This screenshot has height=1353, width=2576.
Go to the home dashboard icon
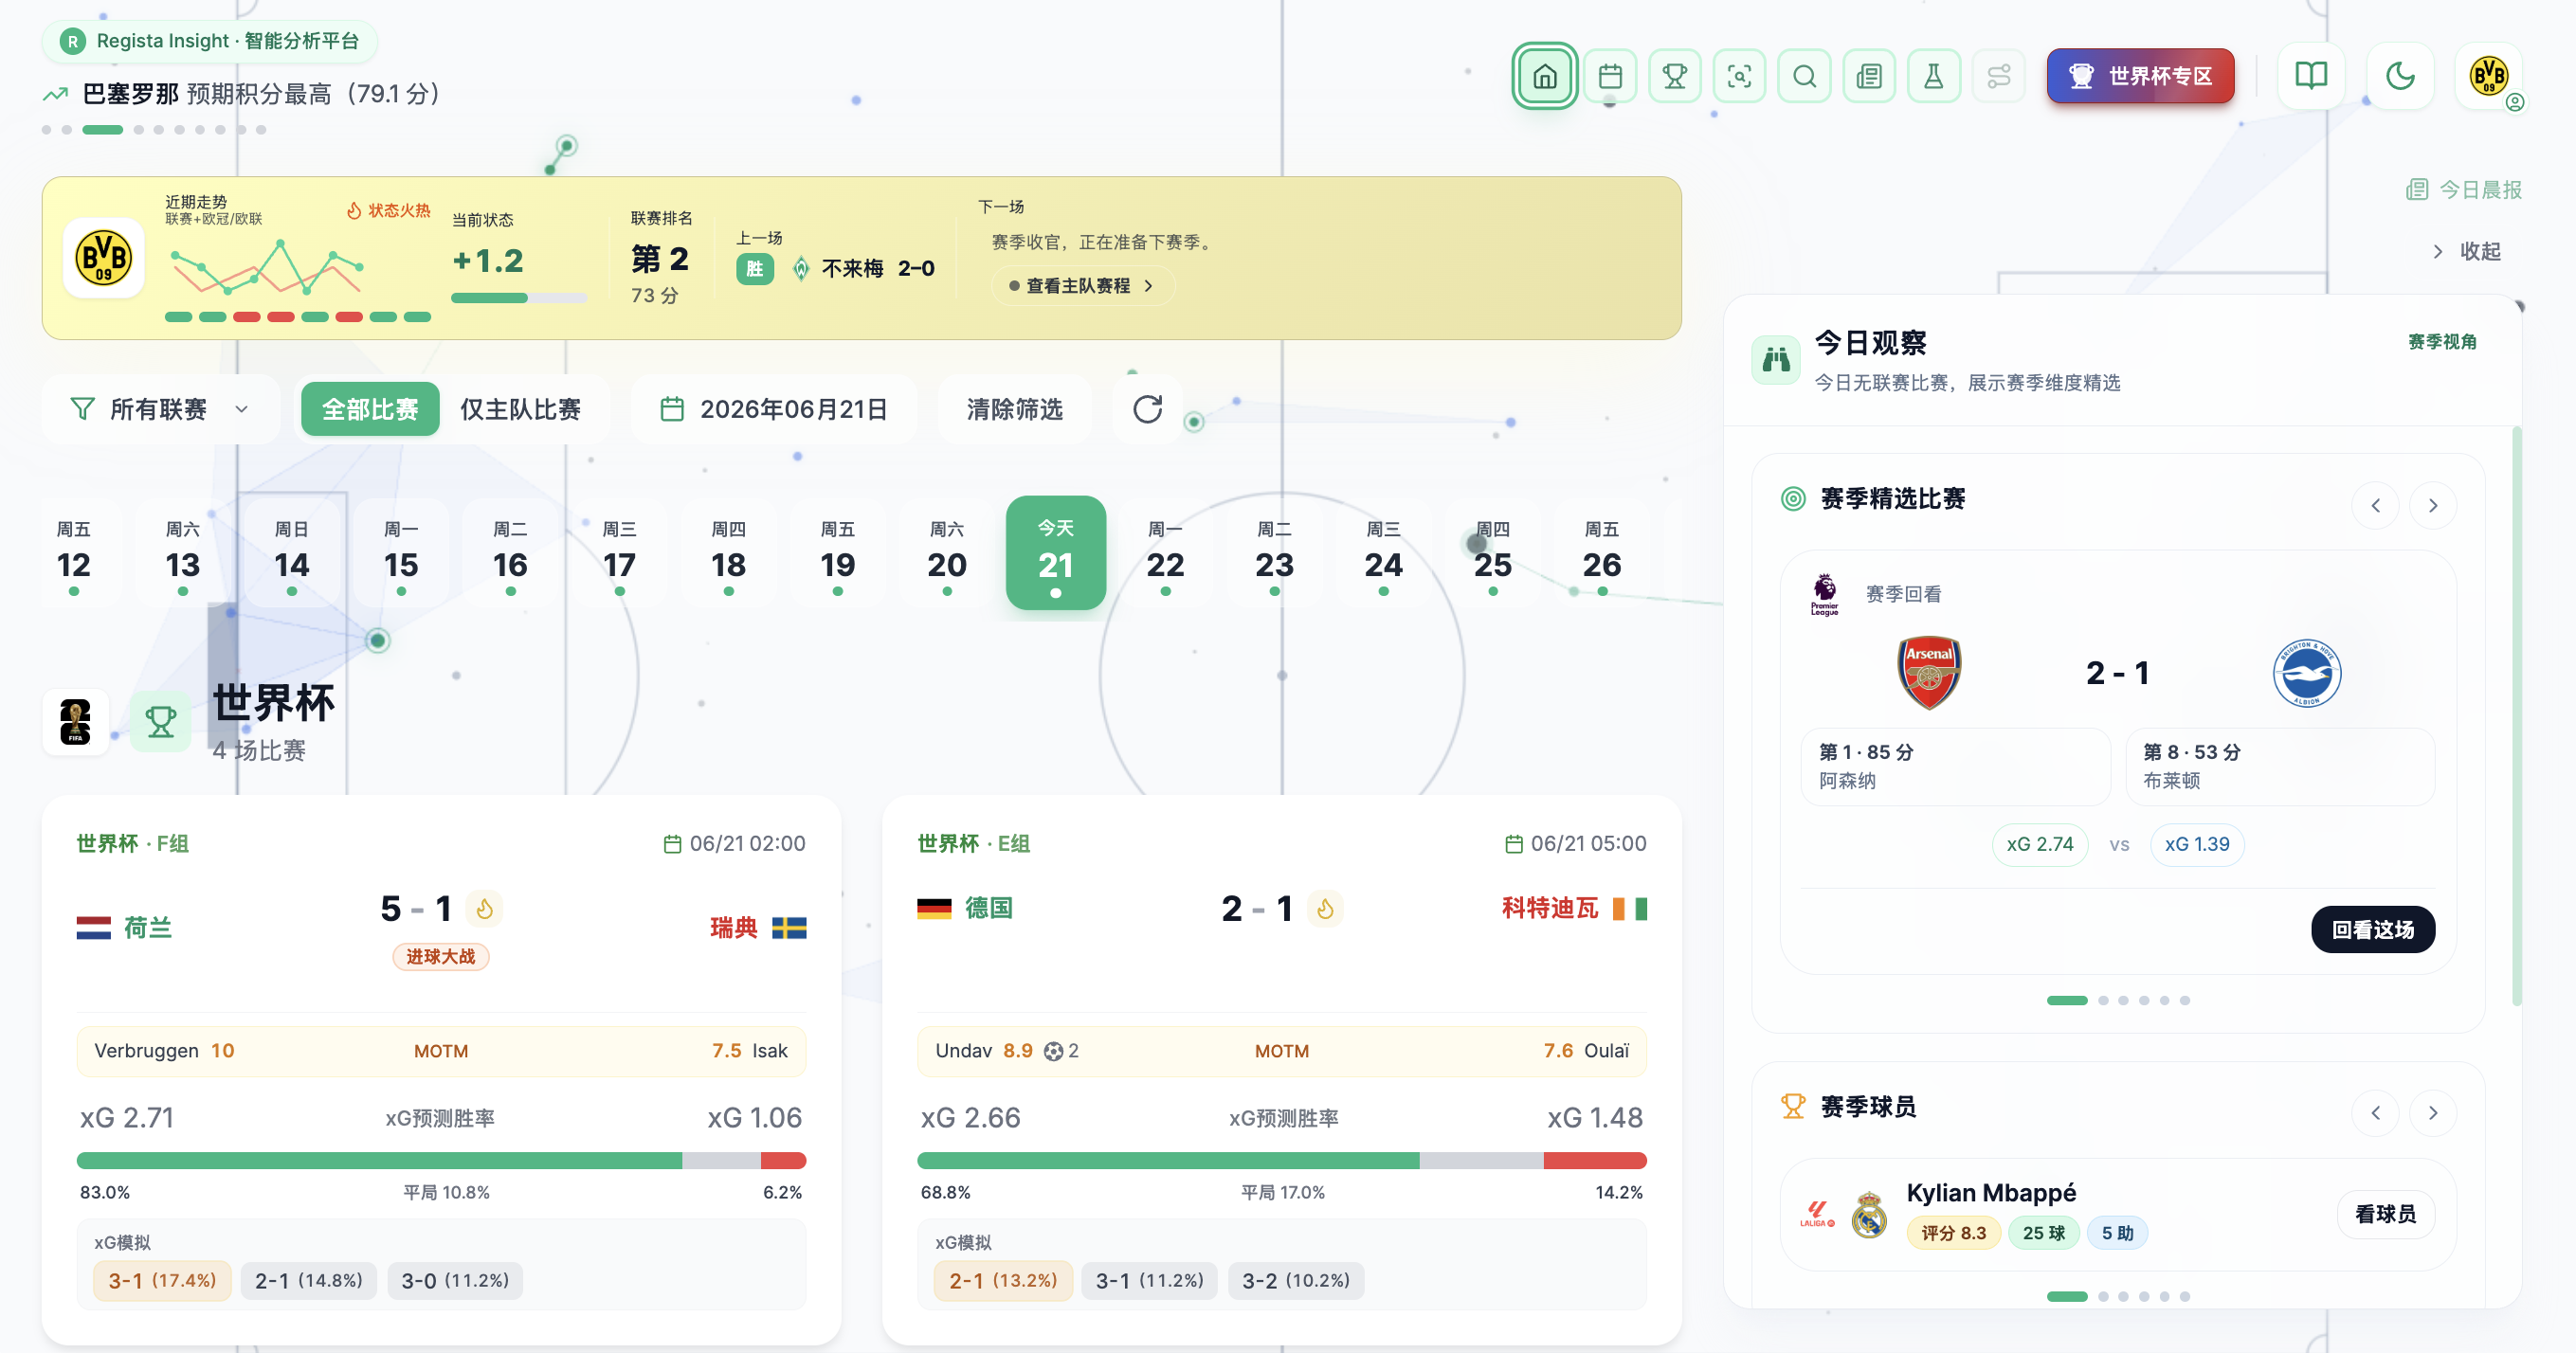(1544, 76)
